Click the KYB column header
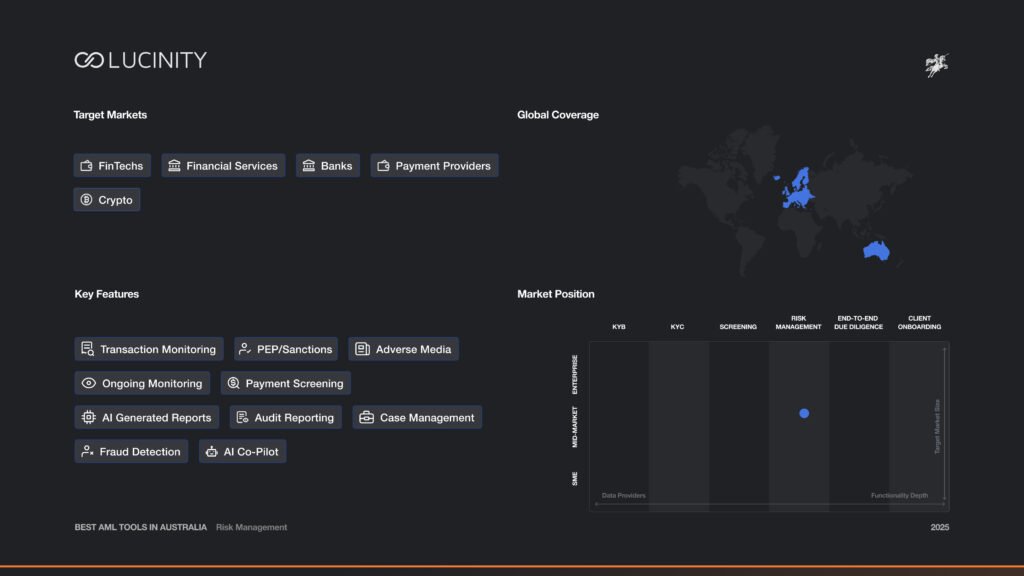This screenshot has width=1024, height=576. (618, 327)
